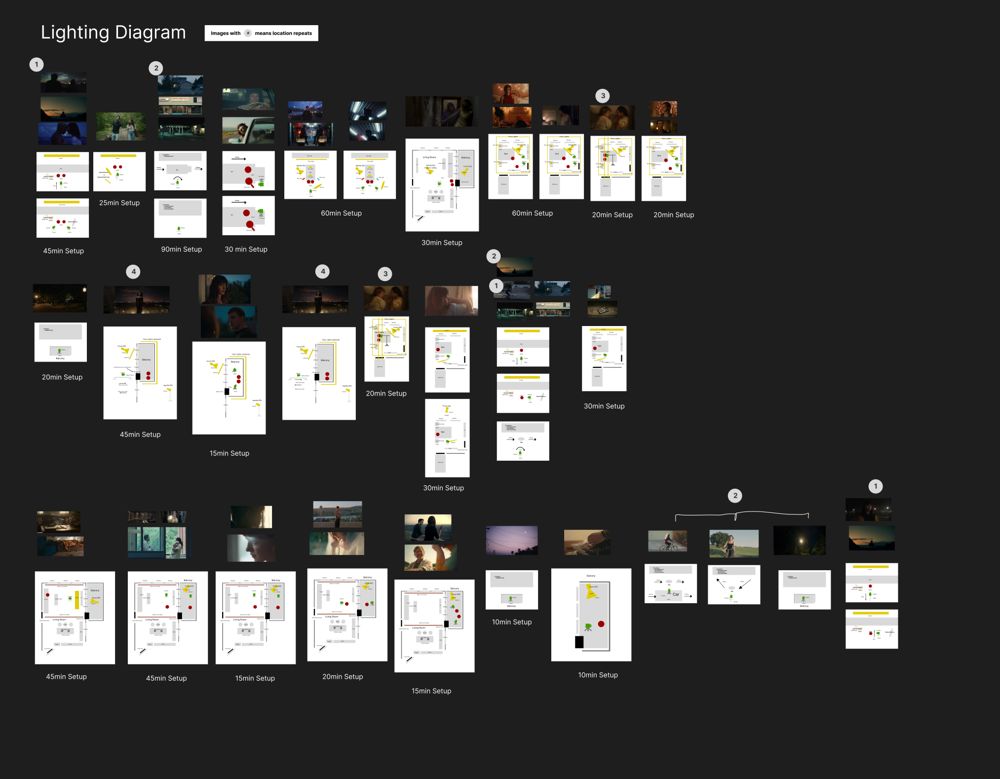
Task: Click the tall balcony diagram above lower "10min Setup"
Action: (x=591, y=615)
